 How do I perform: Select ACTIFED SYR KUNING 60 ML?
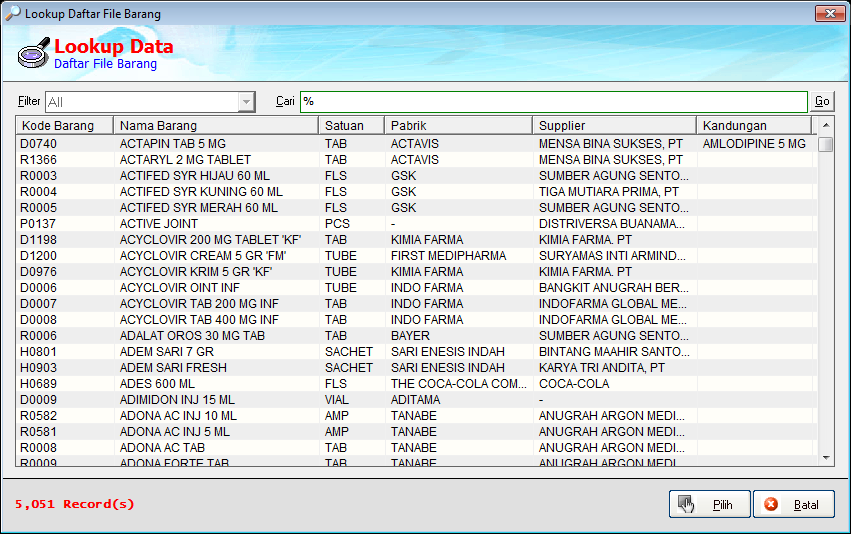tap(416, 192)
